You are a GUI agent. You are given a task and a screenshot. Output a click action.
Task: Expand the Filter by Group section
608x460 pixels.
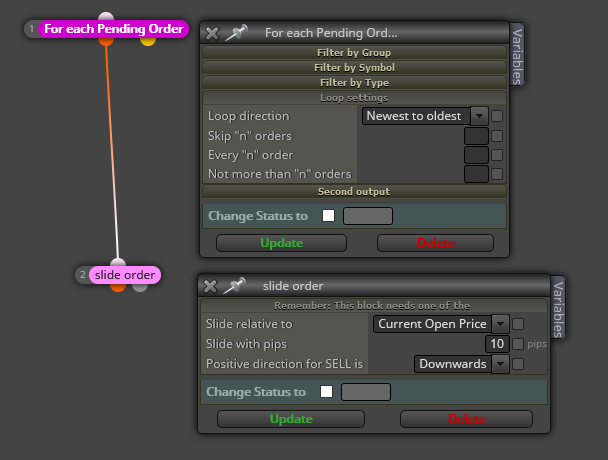tap(354, 52)
